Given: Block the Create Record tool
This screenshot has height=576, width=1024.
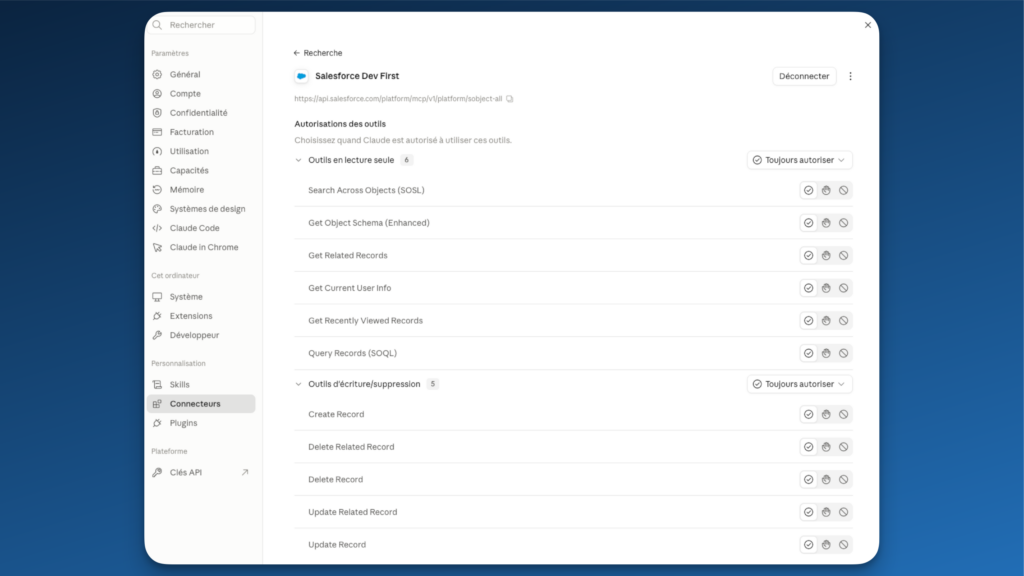Looking at the screenshot, I should 844,414.
